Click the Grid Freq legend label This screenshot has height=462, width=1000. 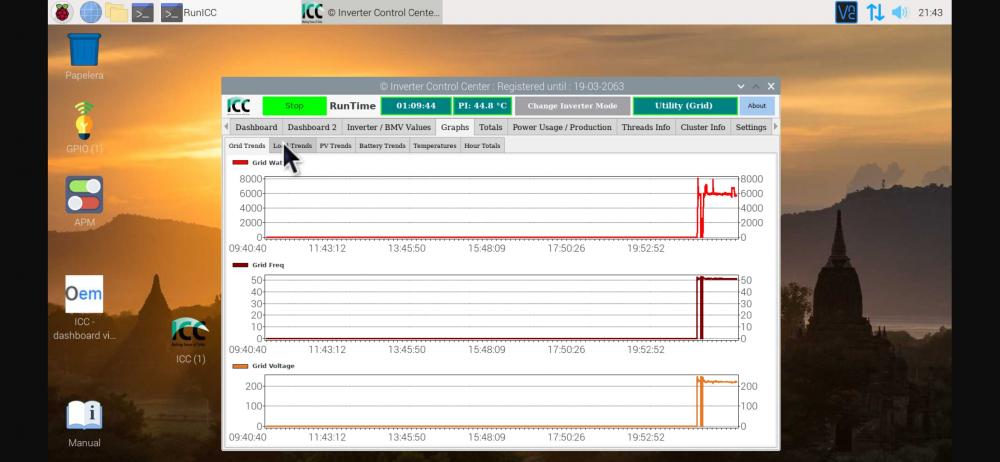(268, 265)
